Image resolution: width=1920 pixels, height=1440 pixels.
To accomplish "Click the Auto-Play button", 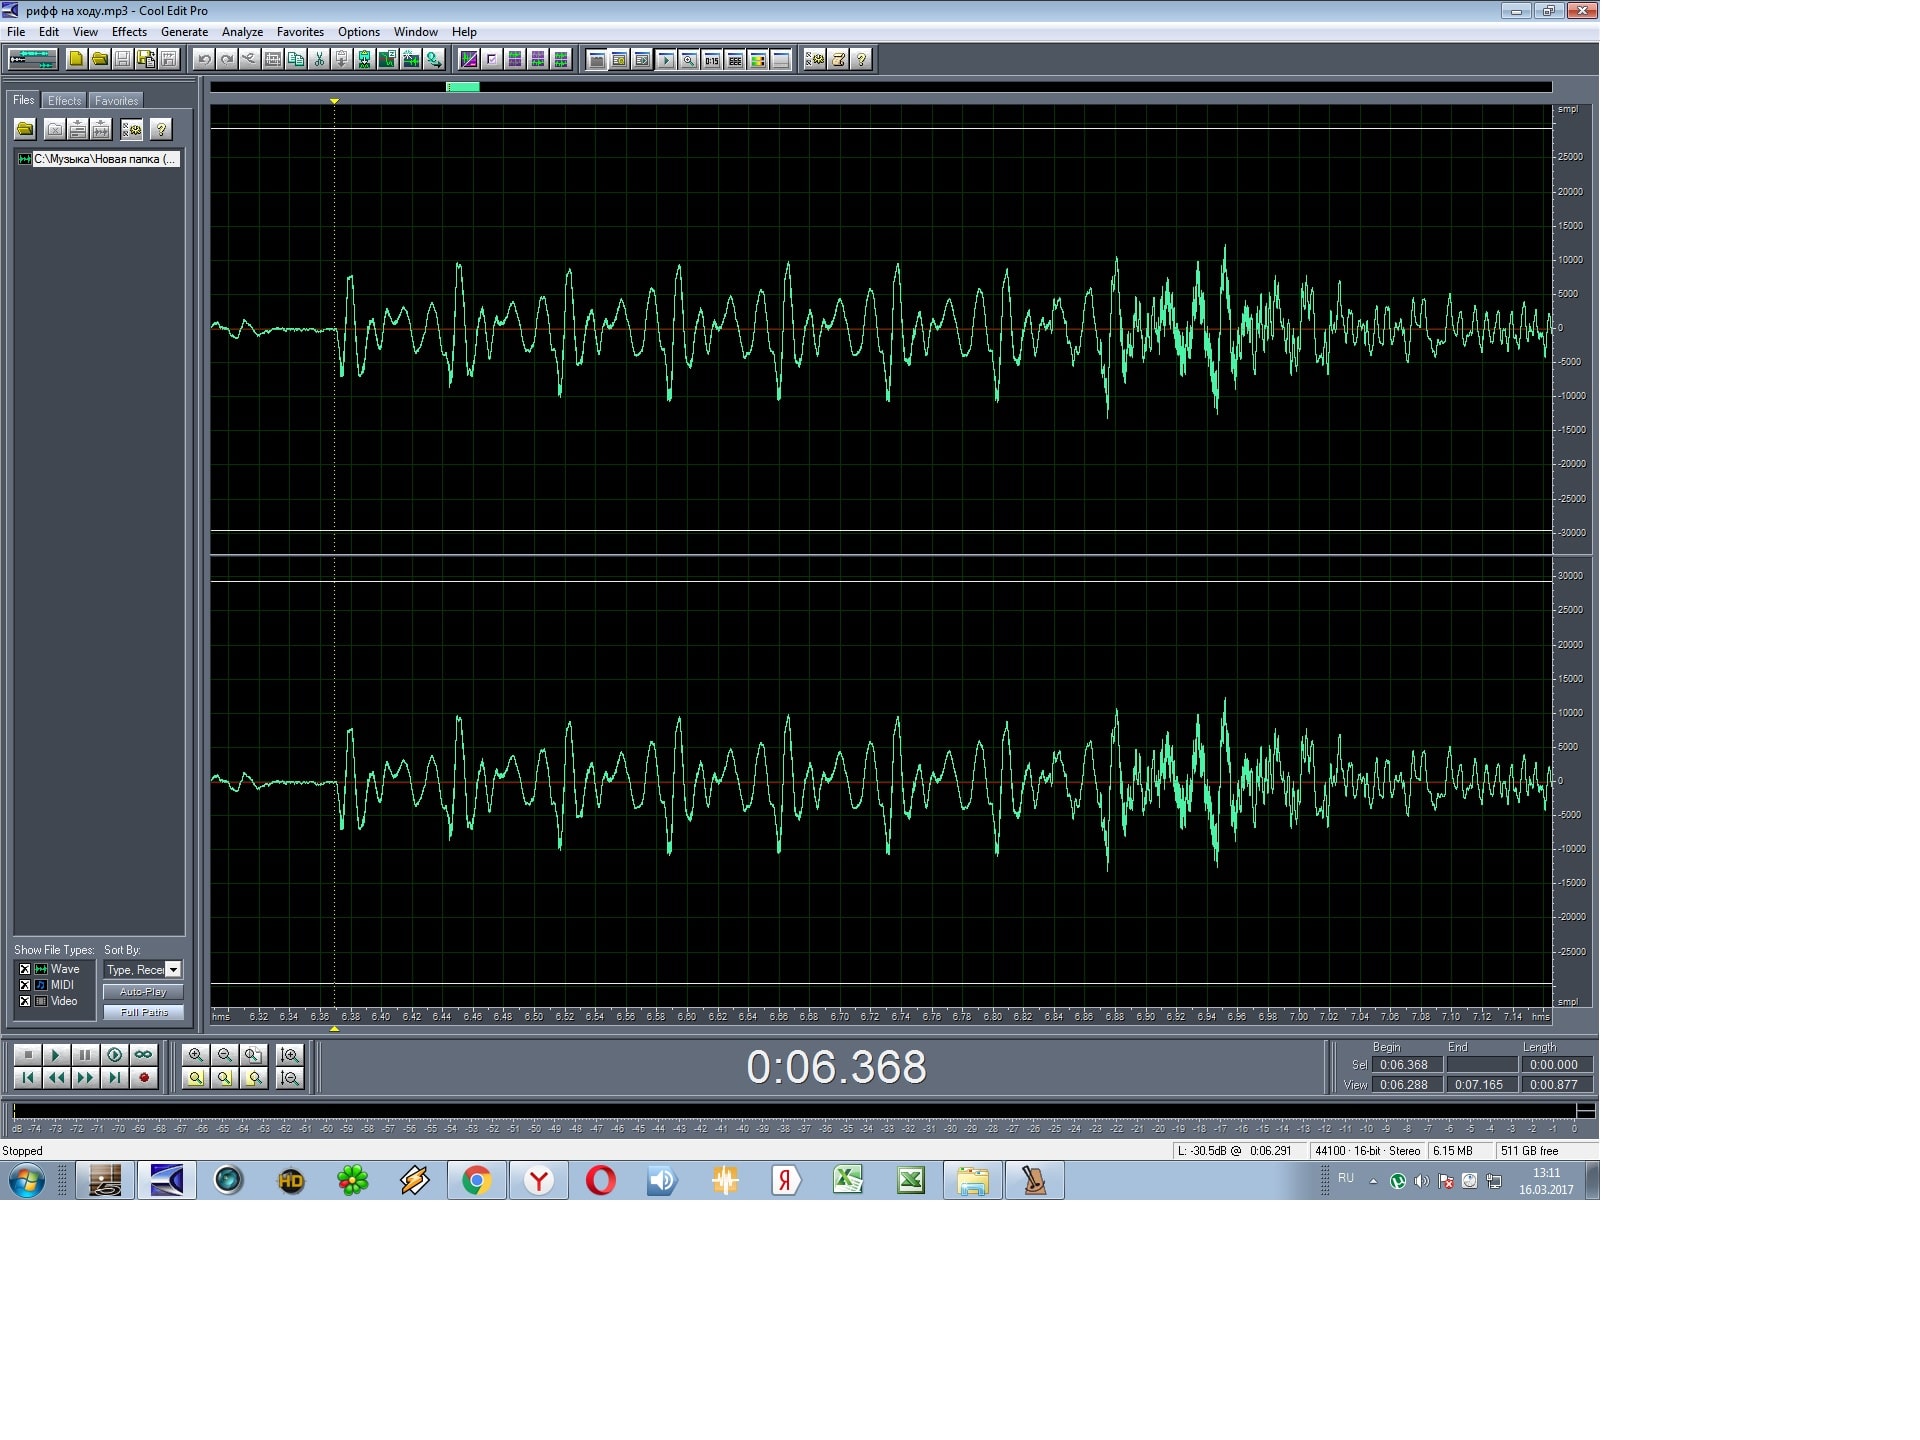I will pos(143,992).
